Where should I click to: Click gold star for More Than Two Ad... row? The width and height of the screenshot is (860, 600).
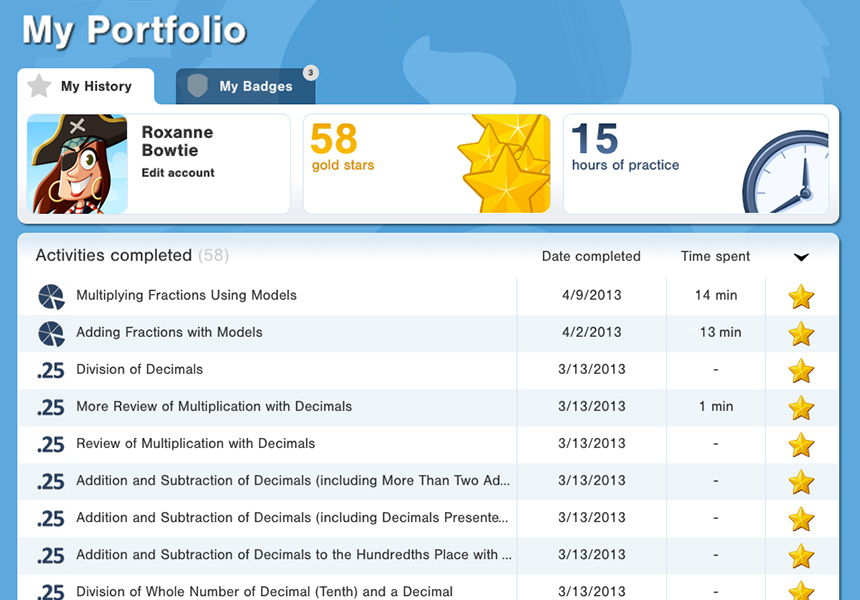(x=801, y=482)
